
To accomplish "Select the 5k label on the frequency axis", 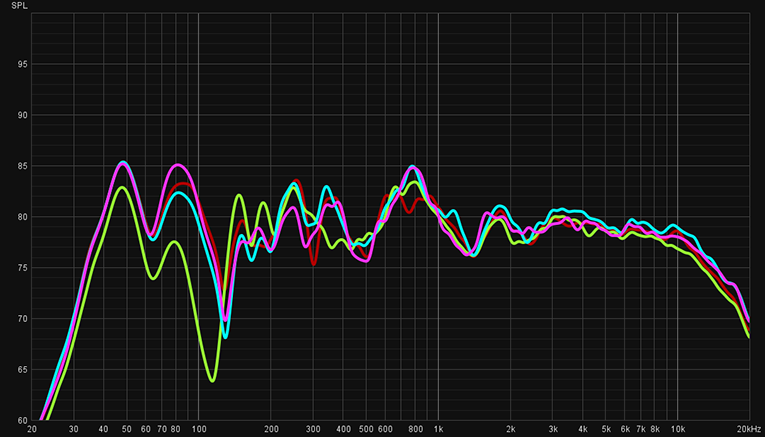I will 606,429.
